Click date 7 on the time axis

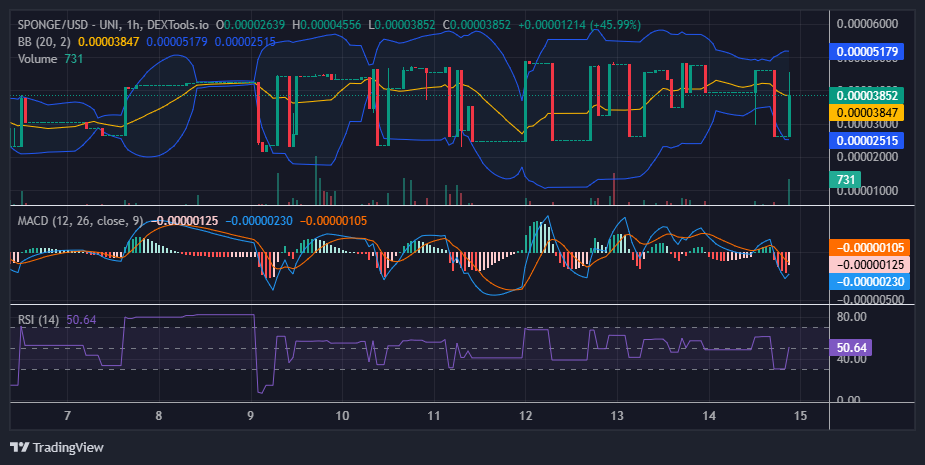67,415
